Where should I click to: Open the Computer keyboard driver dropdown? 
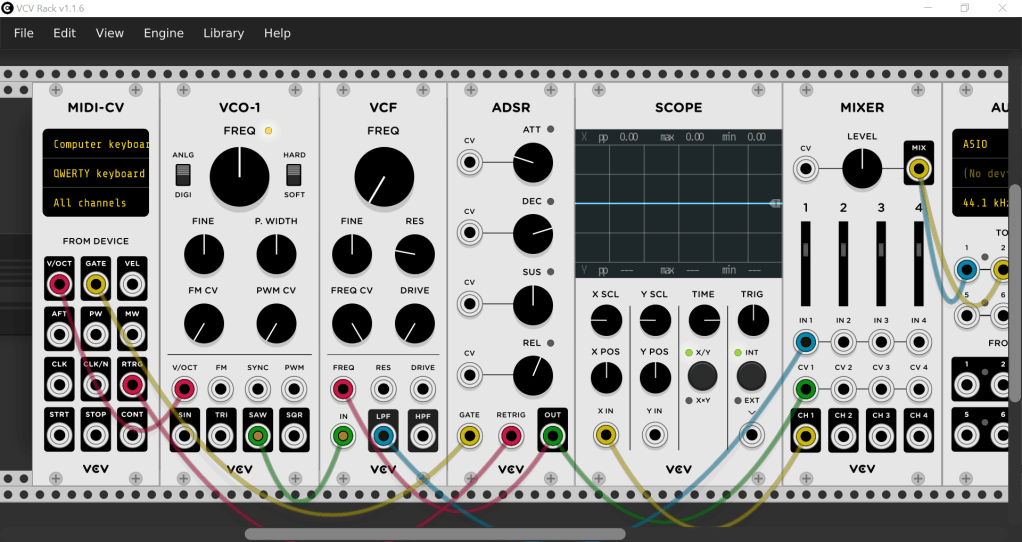(96, 144)
